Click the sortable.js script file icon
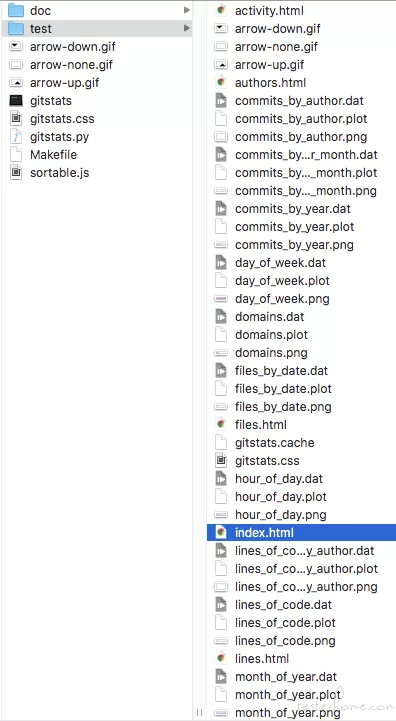The height and width of the screenshot is (721, 396). point(16,173)
